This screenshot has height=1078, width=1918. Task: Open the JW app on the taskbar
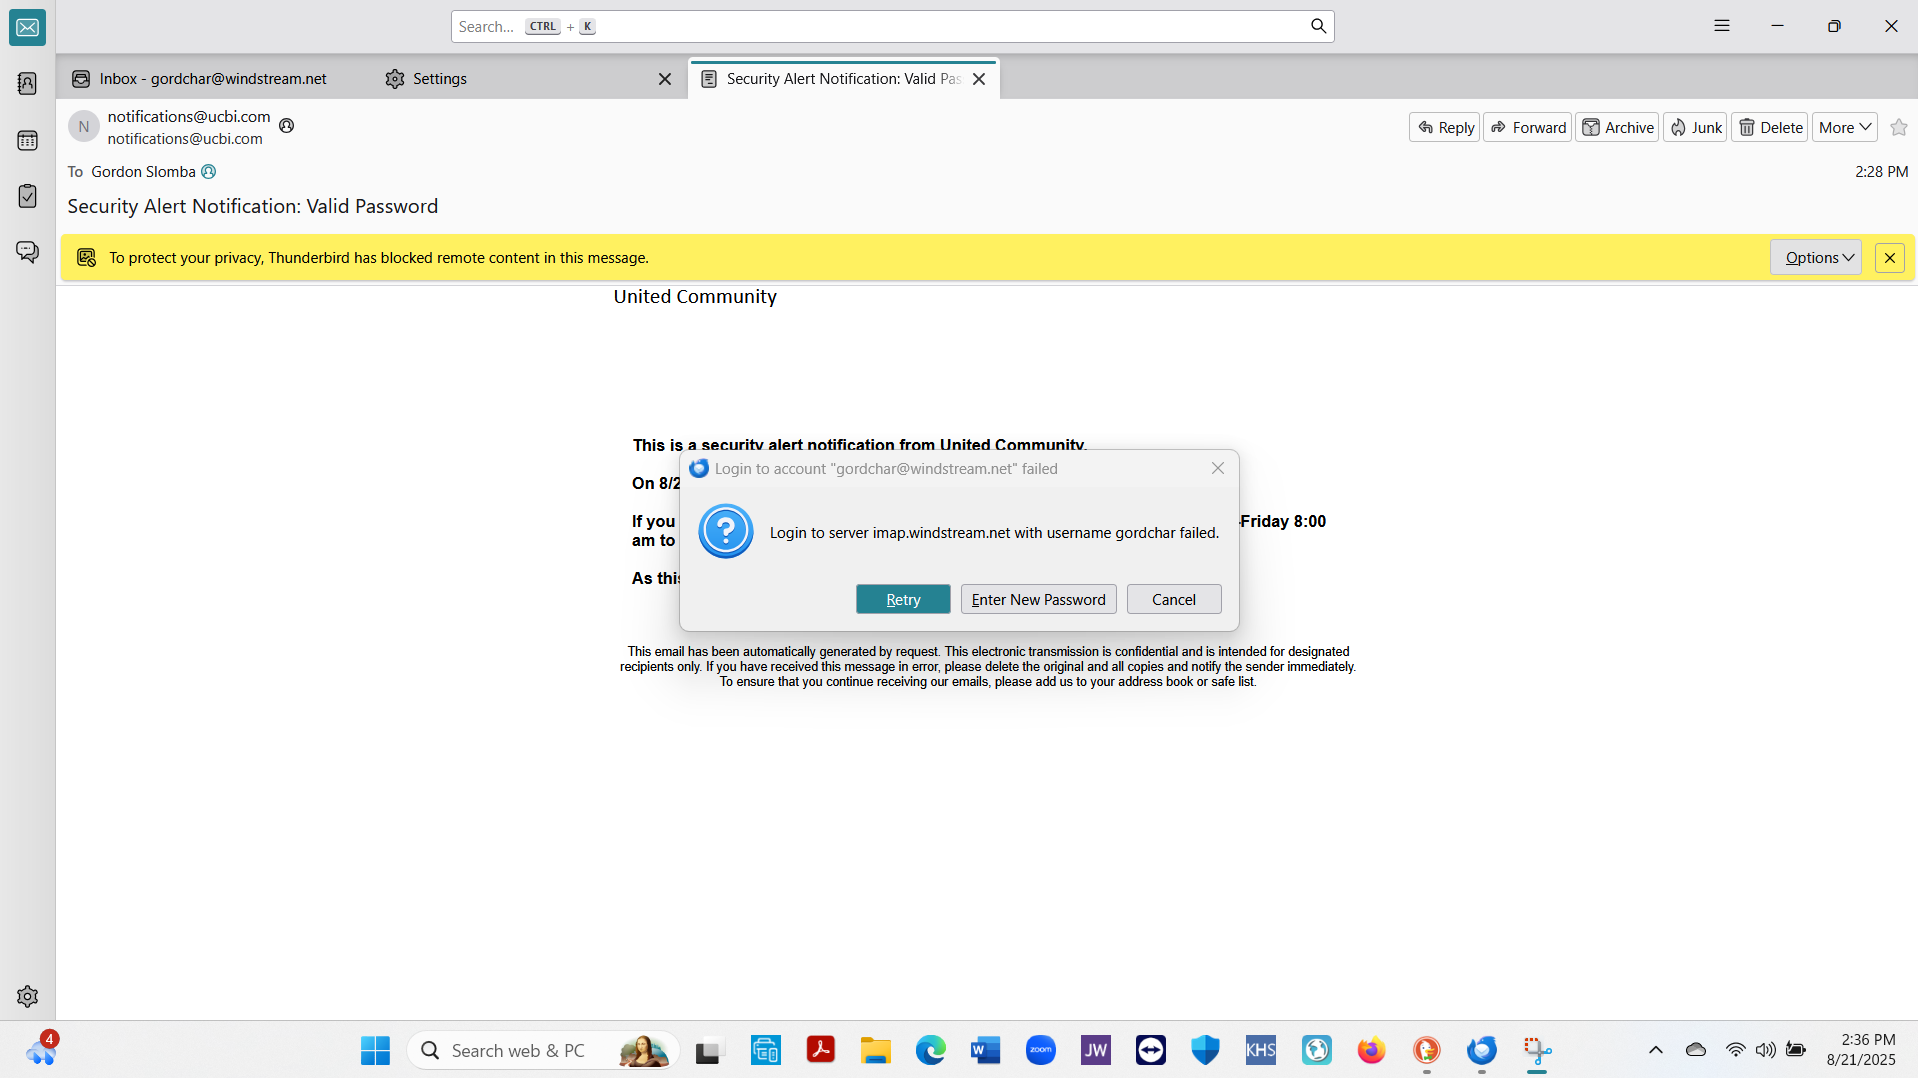[x=1096, y=1050]
